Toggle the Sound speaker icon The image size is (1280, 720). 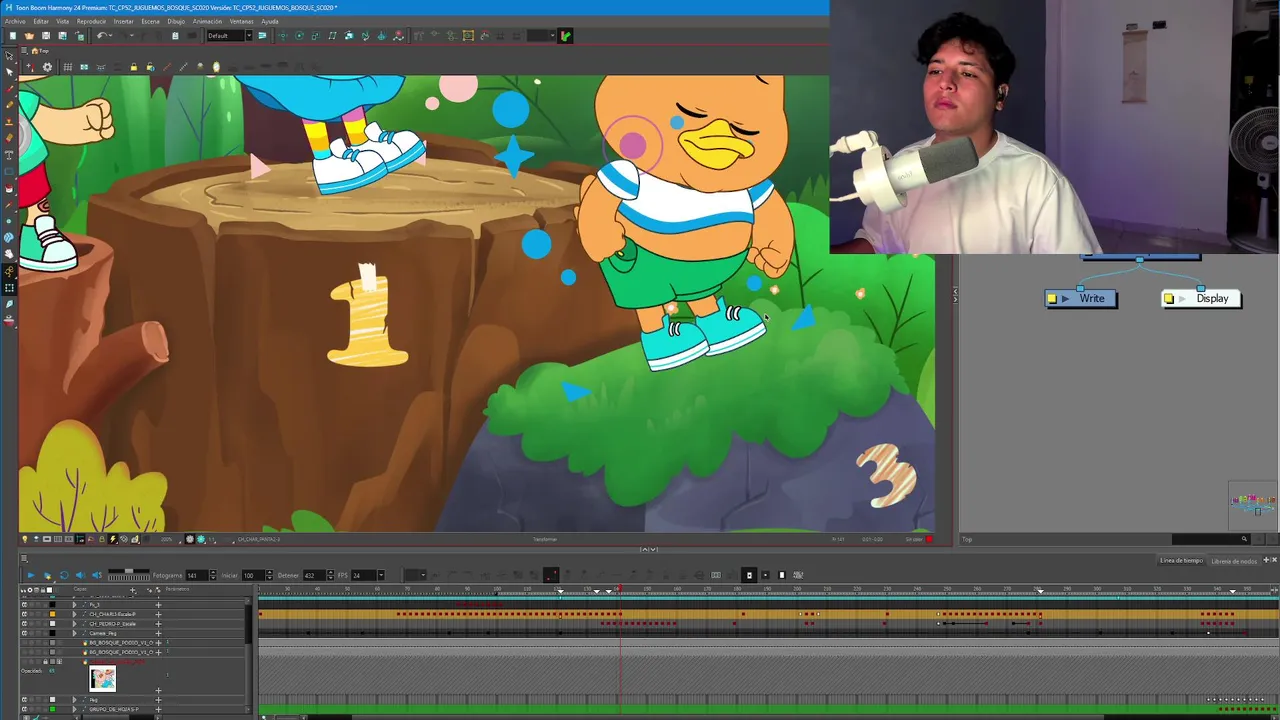click(x=80, y=575)
